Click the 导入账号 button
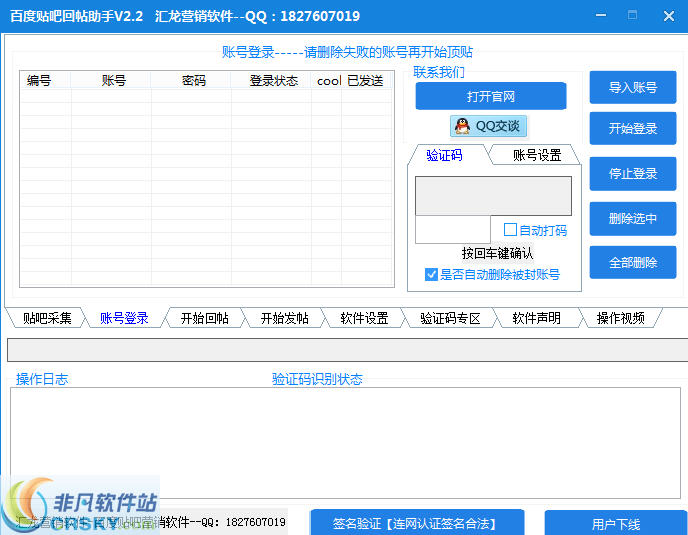 pyautogui.click(x=633, y=87)
